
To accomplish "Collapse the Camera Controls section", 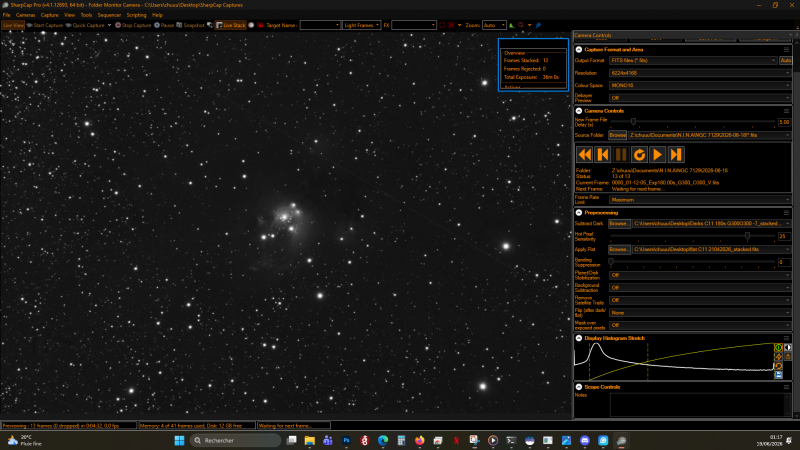I will (579, 111).
